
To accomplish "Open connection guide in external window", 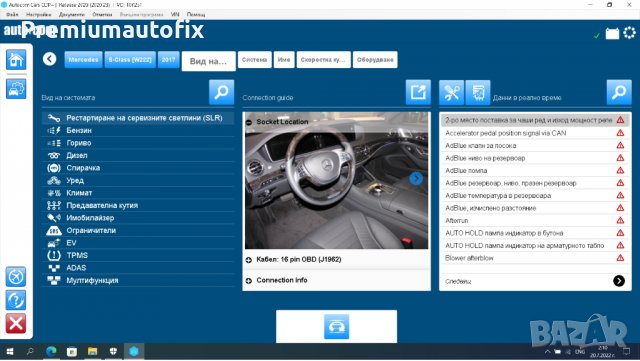I will [x=418, y=92].
